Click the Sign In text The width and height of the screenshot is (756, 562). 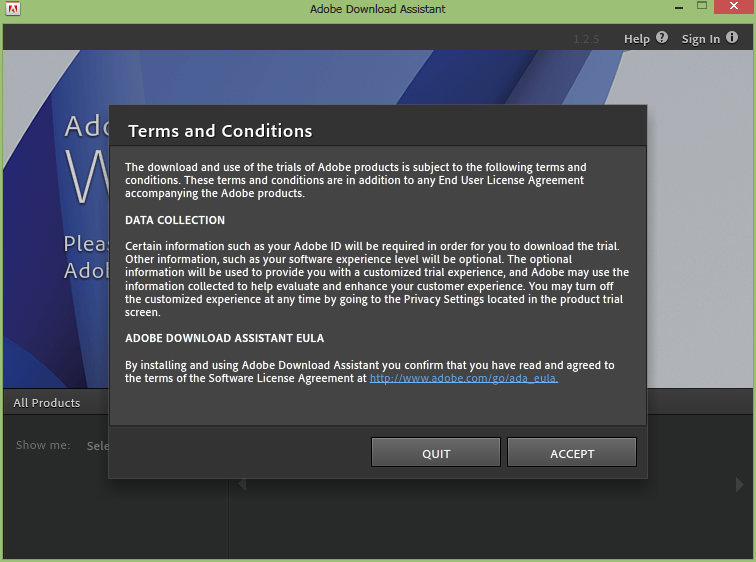701,39
